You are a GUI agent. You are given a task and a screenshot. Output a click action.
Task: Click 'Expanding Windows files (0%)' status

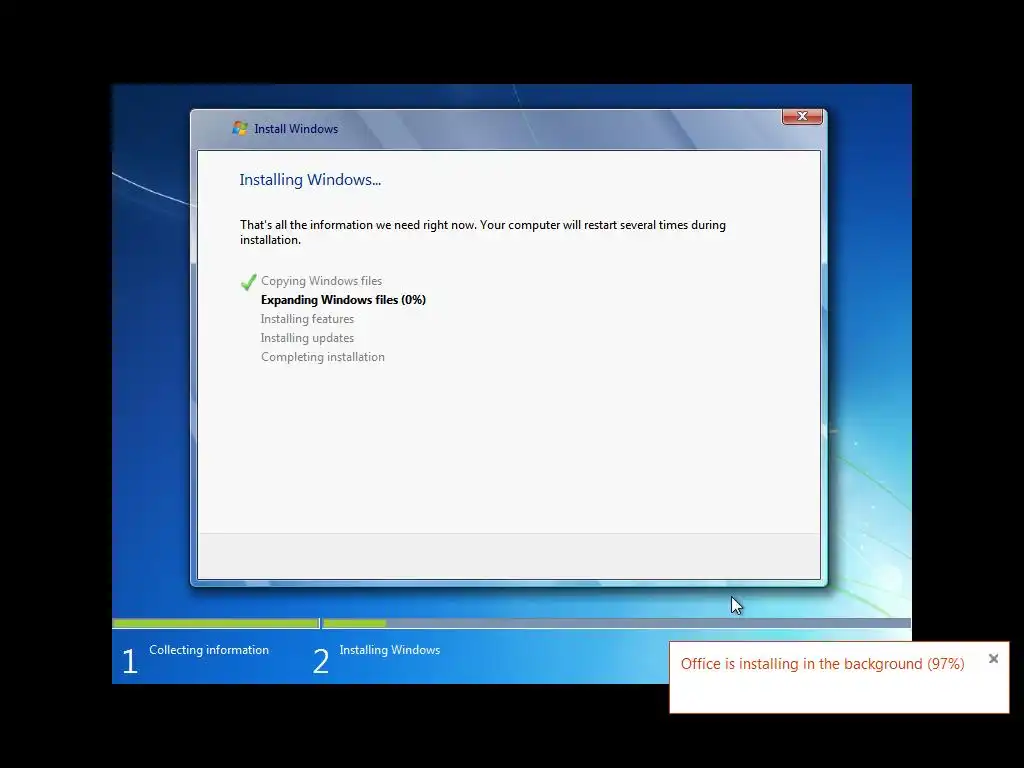tap(343, 300)
